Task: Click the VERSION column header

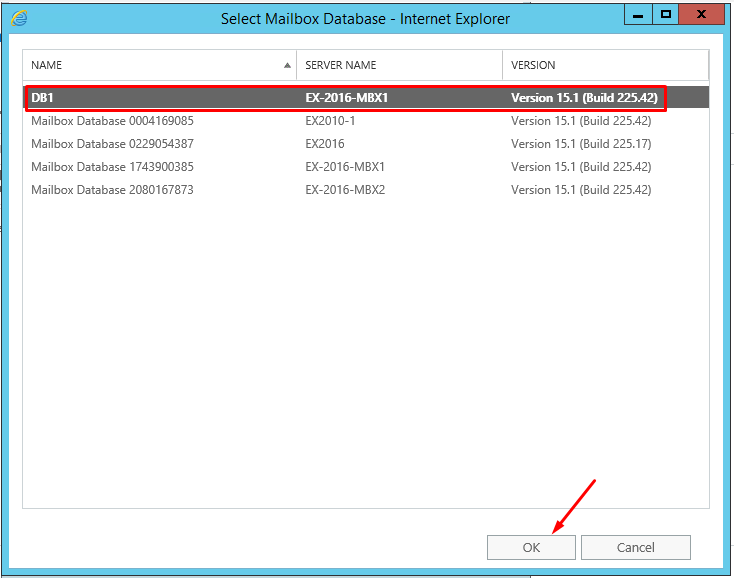Action: tap(605, 65)
